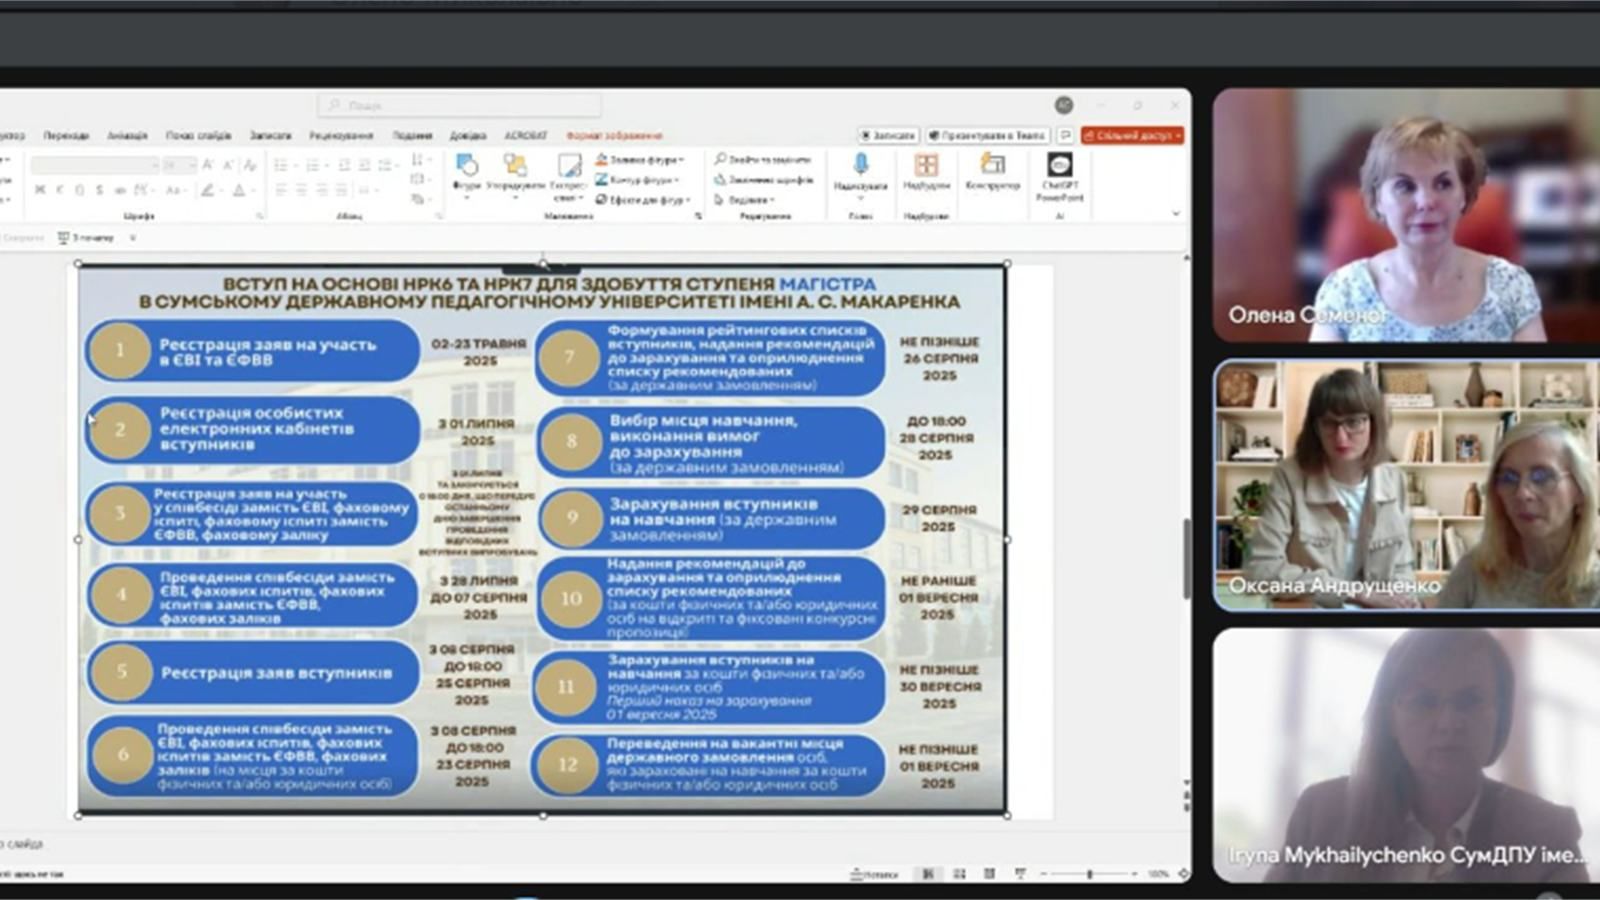The image size is (1600, 900).
Task: Toggle italic К formatting
Action: 59,189
